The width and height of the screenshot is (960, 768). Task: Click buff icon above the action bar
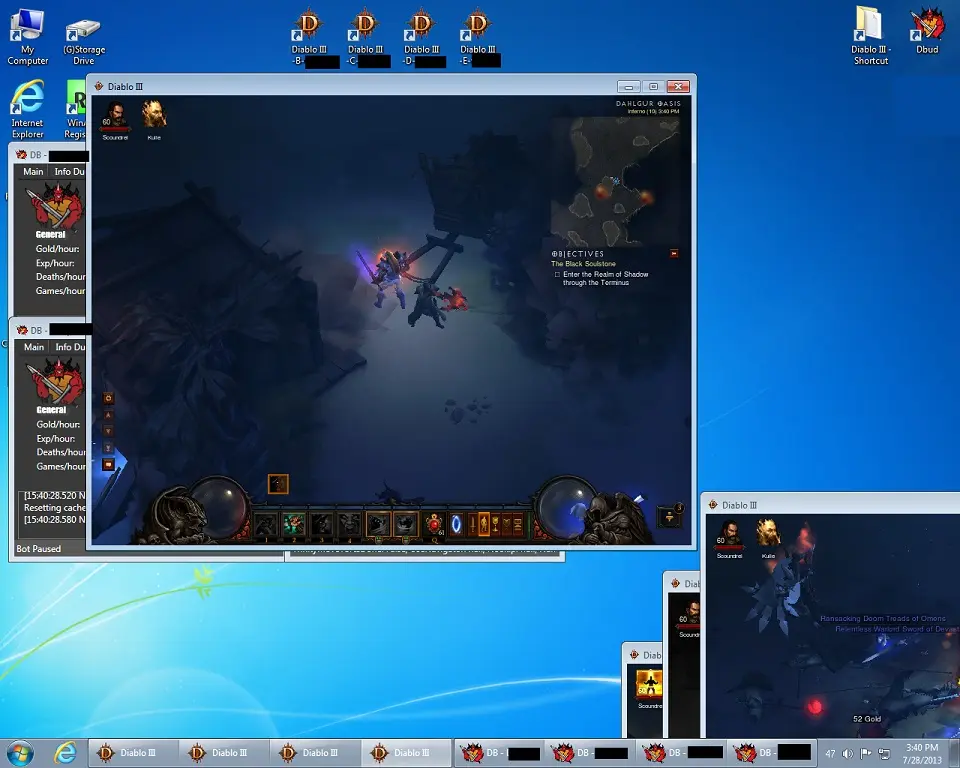[x=278, y=484]
